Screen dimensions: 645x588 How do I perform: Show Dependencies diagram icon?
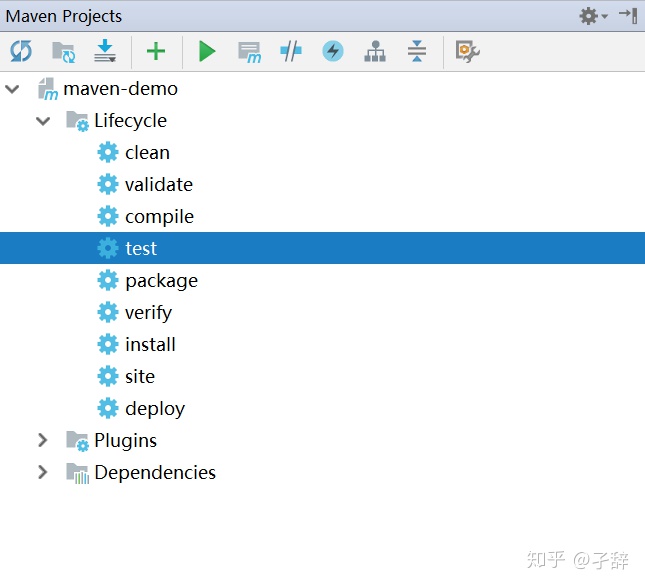click(375, 51)
